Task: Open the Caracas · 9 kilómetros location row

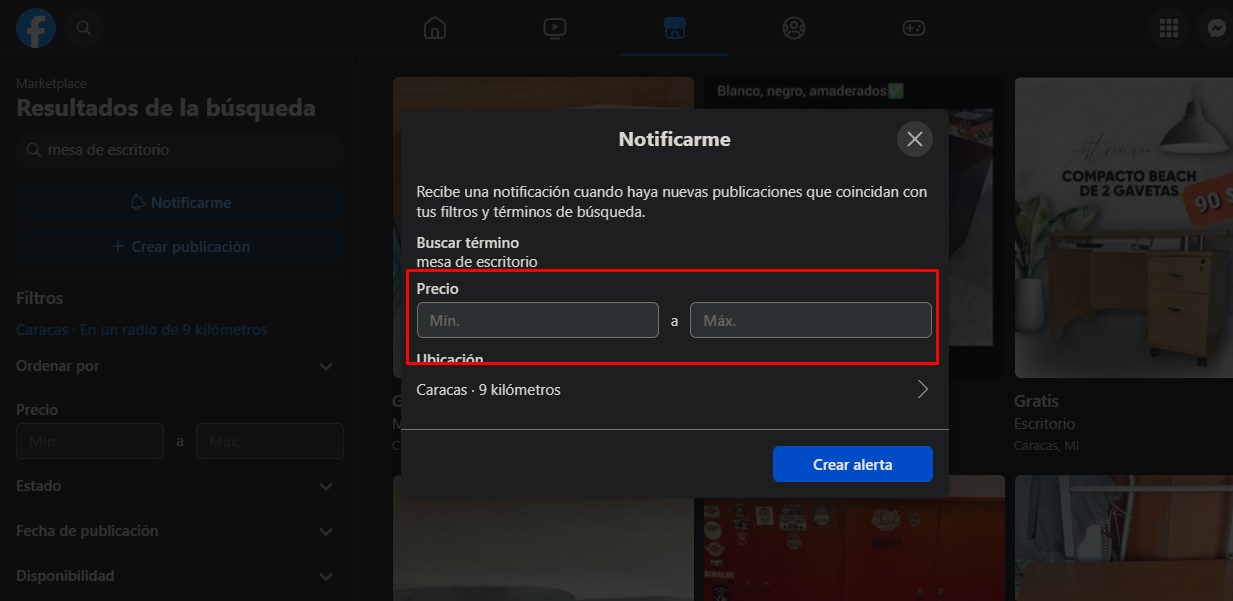Action: point(674,390)
